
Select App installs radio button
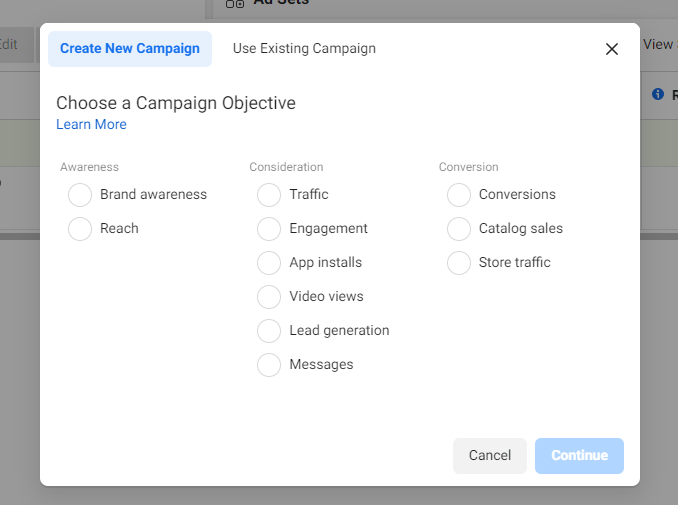[x=269, y=263]
